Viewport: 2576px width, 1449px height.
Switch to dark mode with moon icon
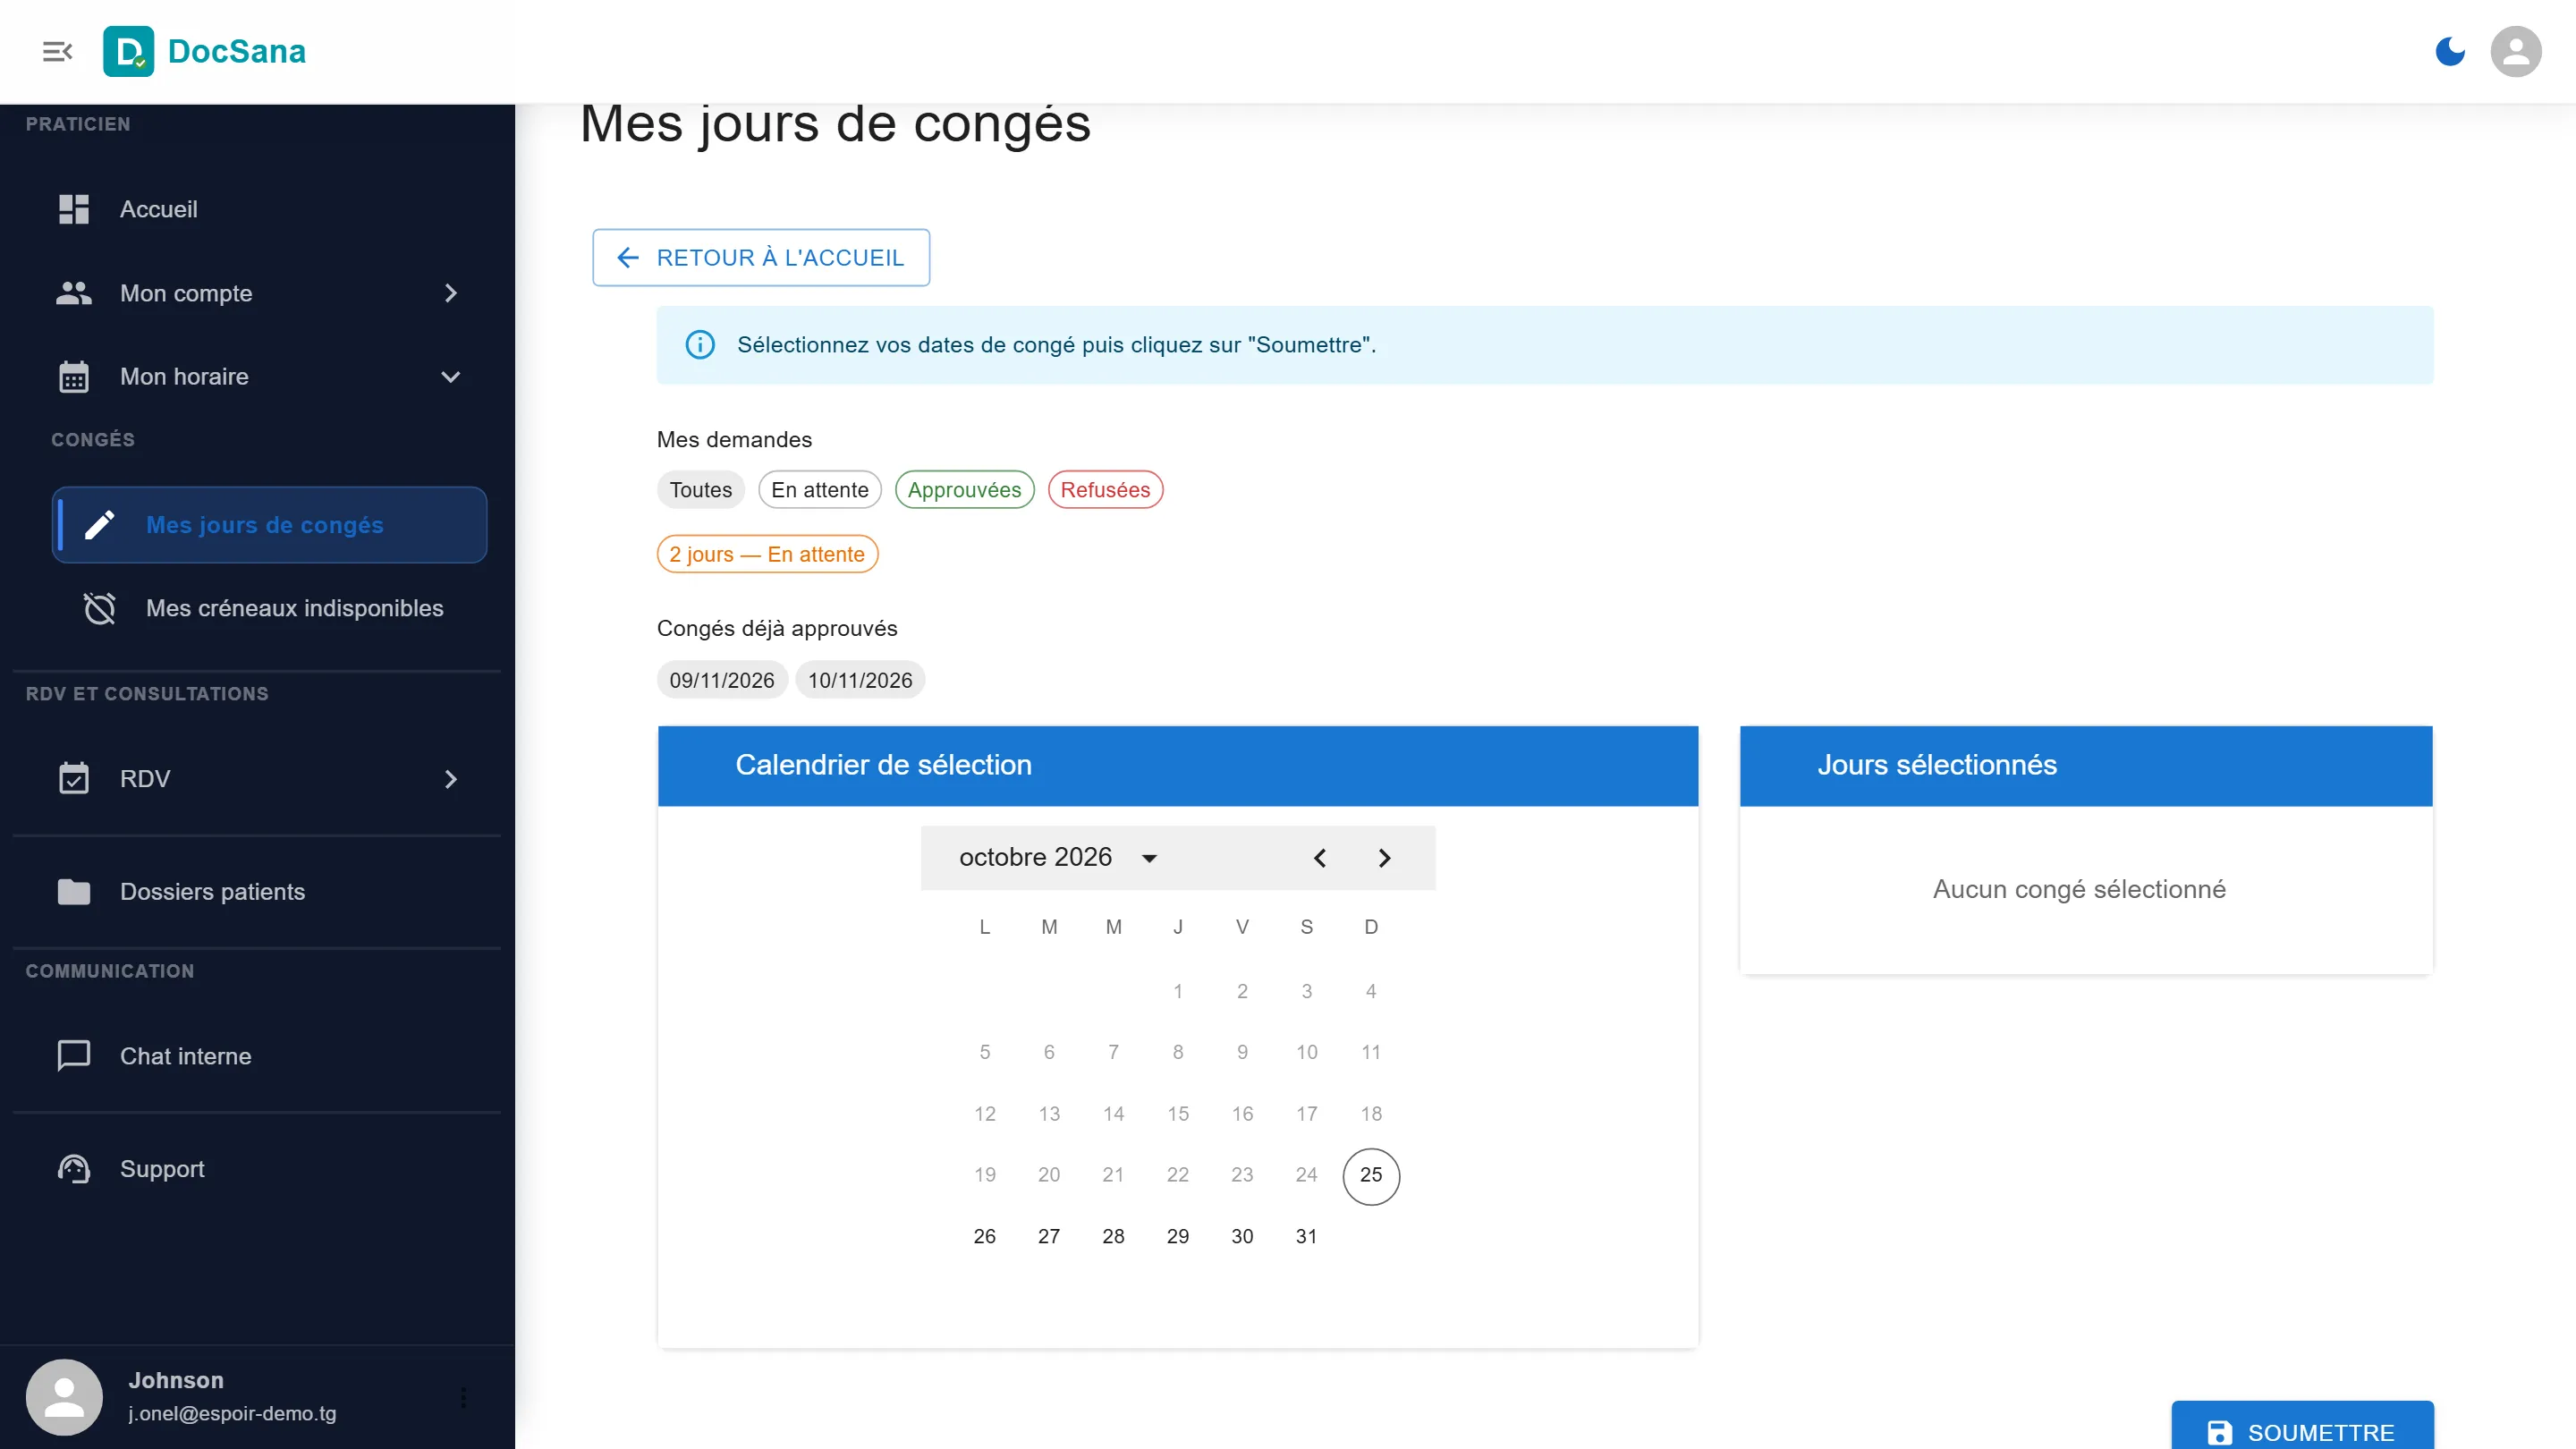coord(2450,51)
